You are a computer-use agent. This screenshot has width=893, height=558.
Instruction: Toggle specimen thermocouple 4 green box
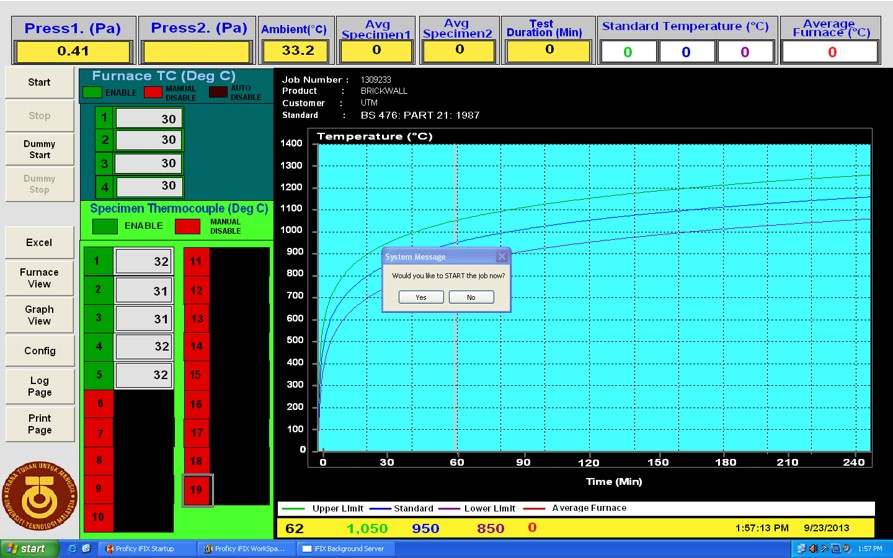(x=99, y=346)
